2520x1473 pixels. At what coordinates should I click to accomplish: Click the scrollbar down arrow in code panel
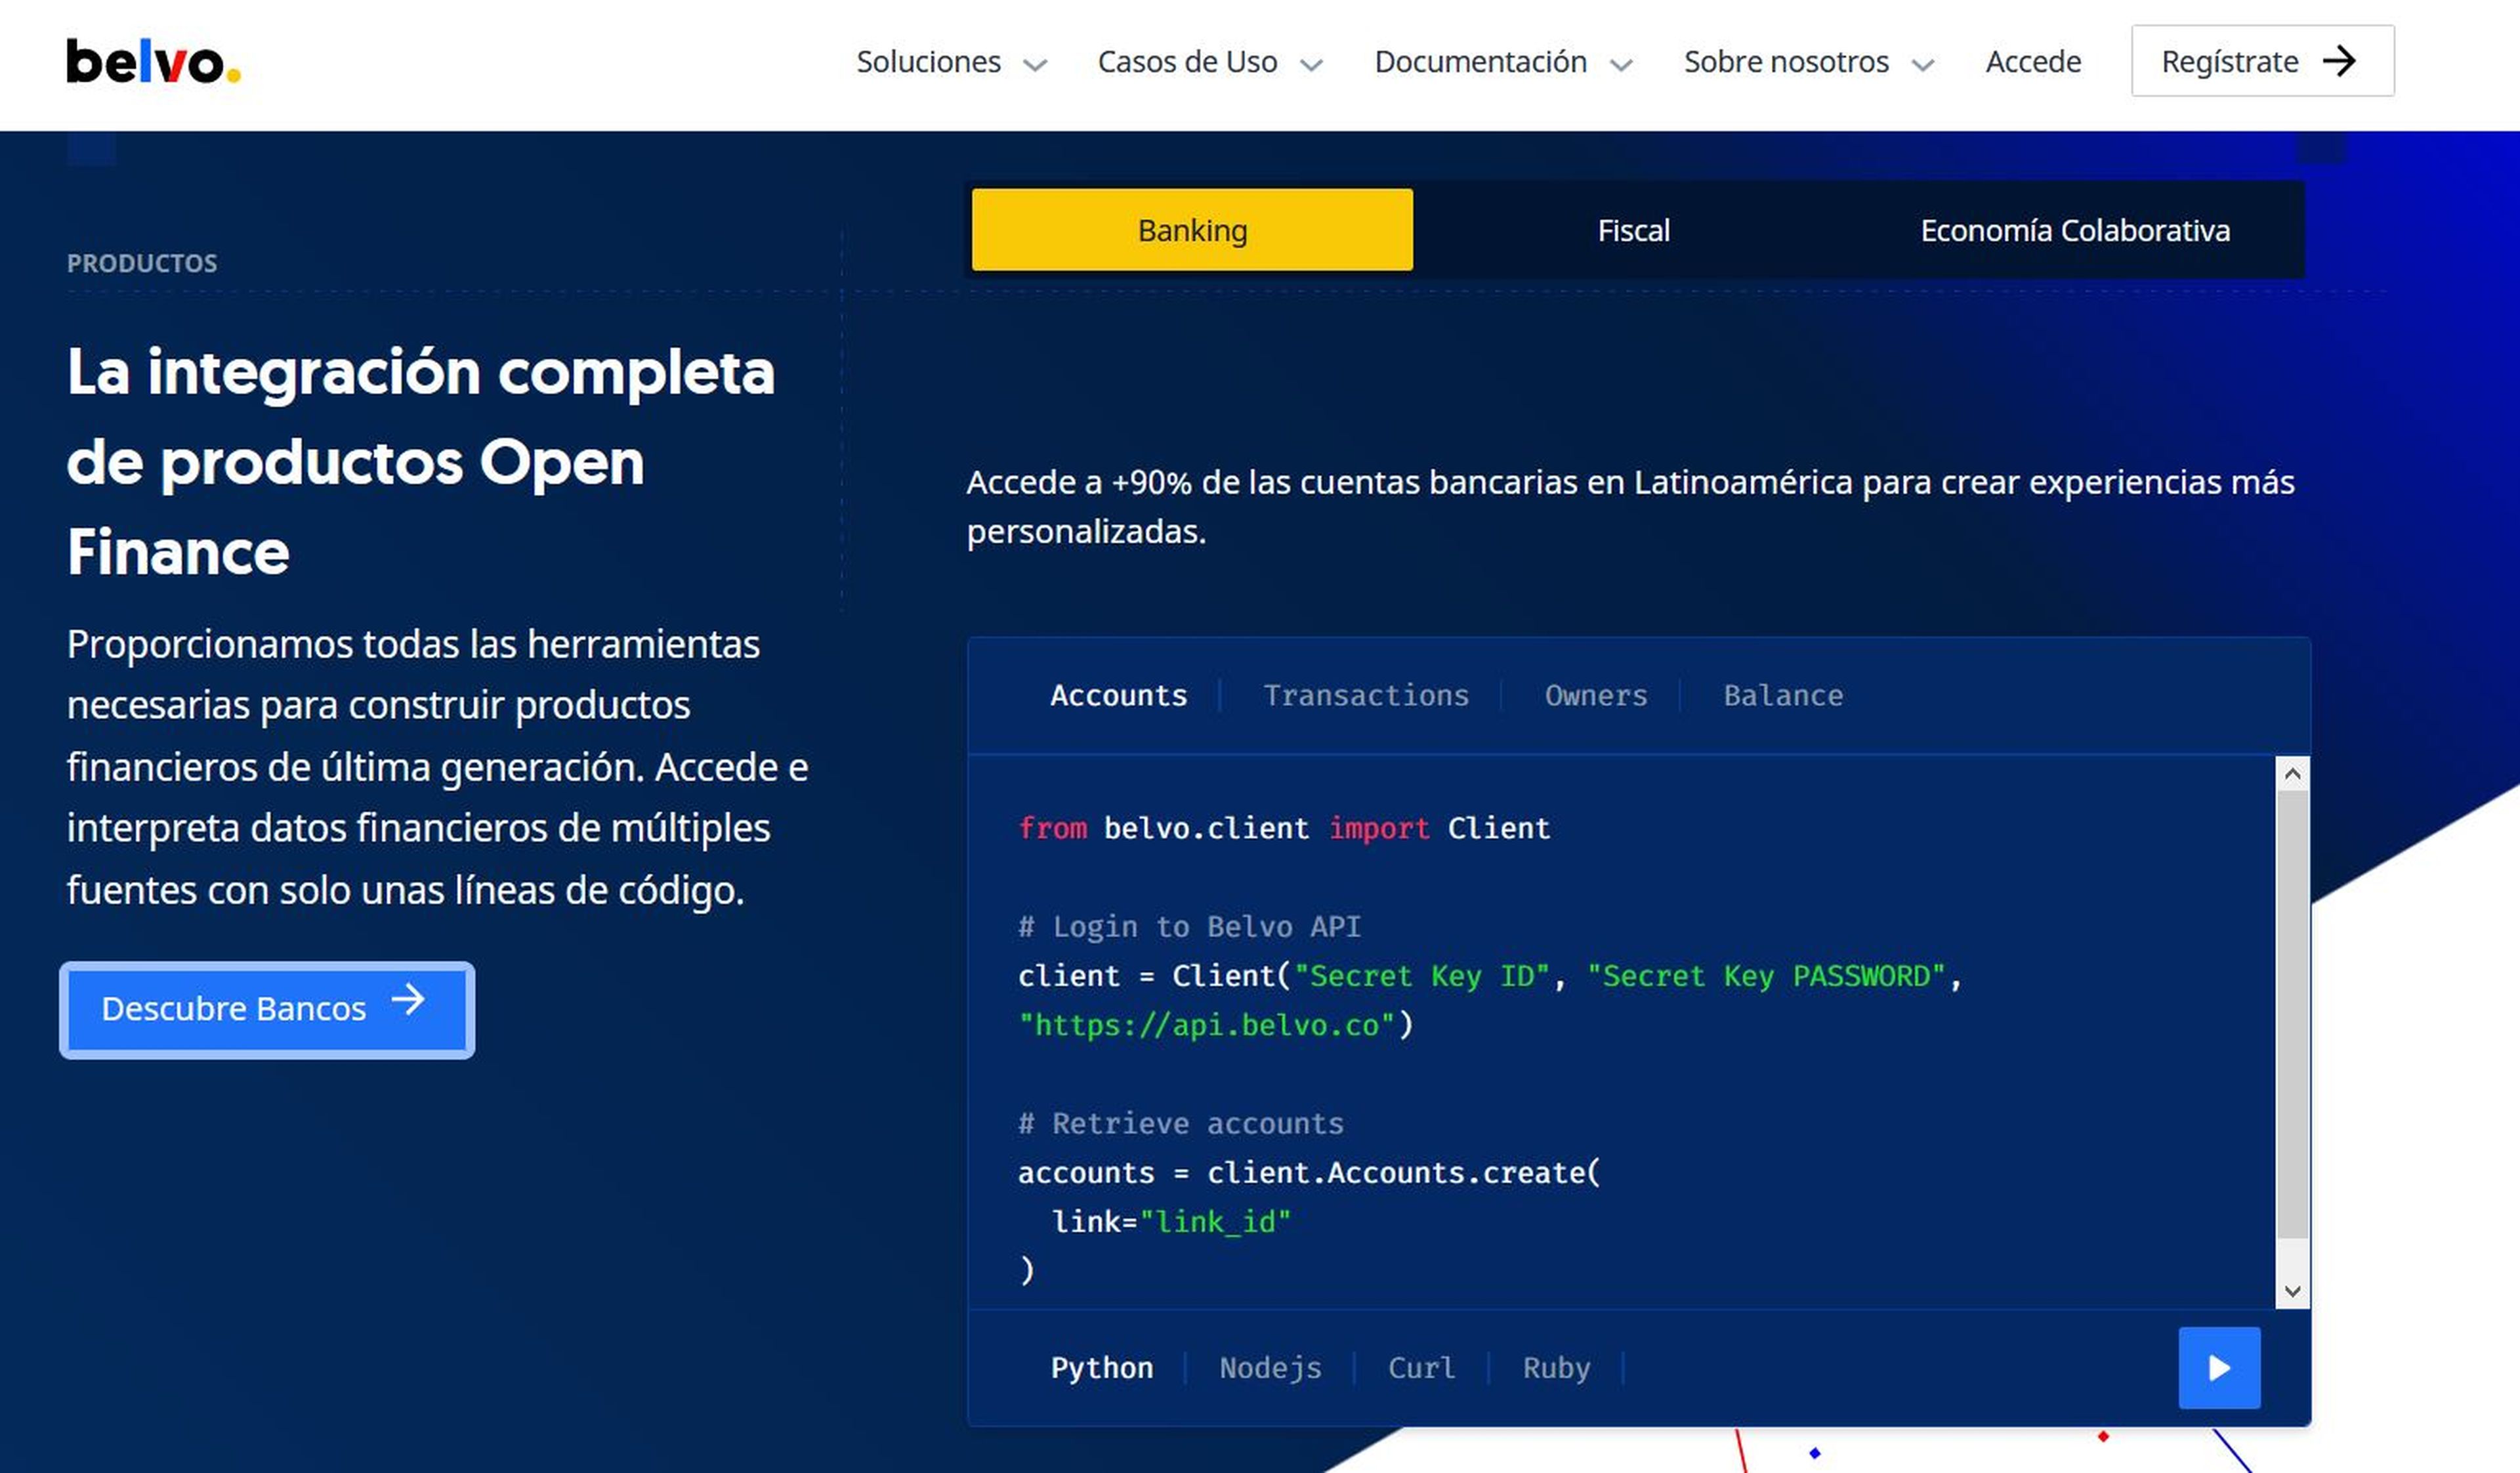tap(2292, 1291)
